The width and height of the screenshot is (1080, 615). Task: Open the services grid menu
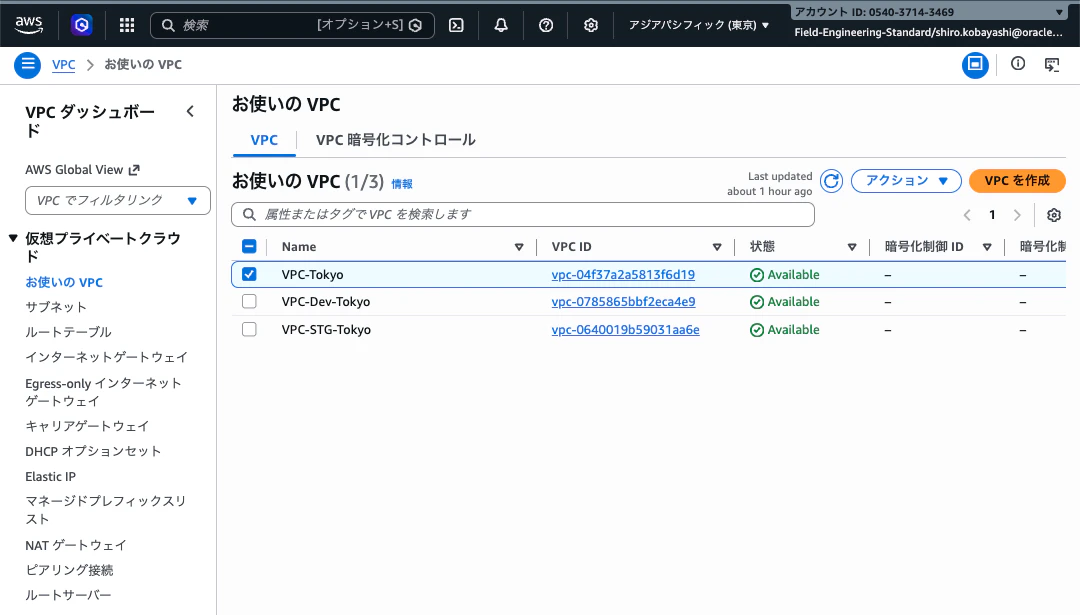(x=127, y=25)
